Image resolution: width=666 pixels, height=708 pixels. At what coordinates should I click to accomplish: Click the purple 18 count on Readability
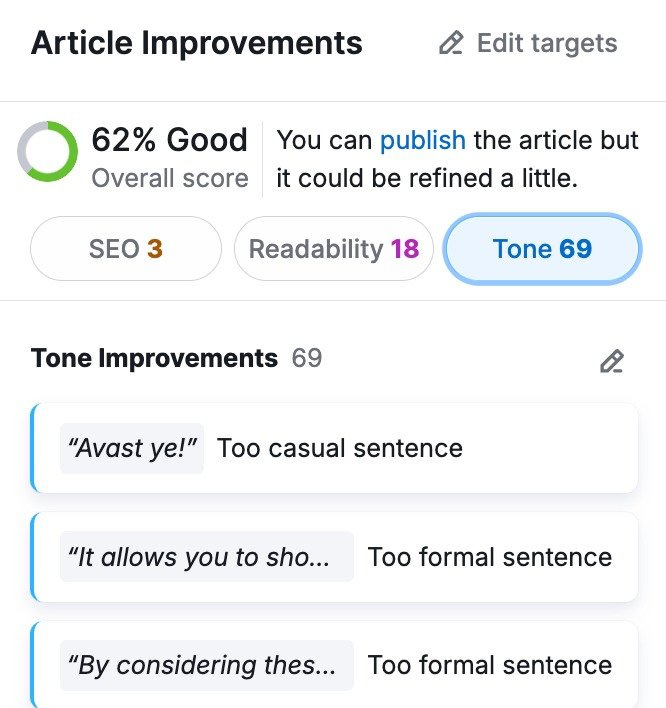(405, 248)
